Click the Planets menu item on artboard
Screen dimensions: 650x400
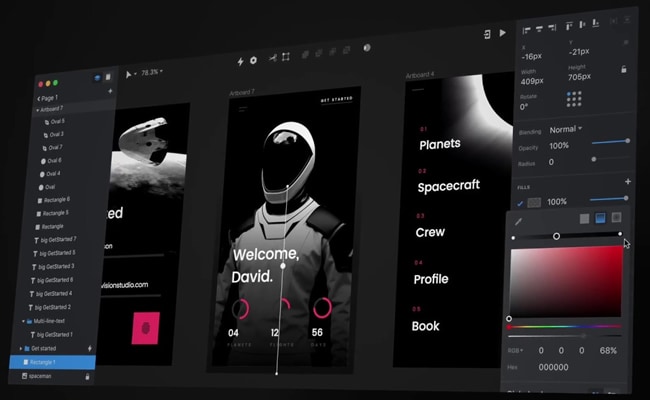tap(440, 144)
